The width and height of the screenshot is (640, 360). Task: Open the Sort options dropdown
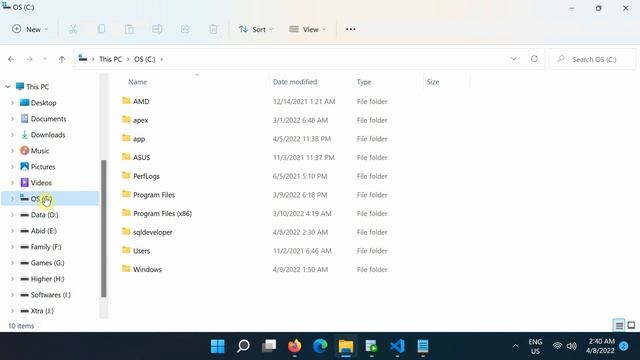pos(256,29)
